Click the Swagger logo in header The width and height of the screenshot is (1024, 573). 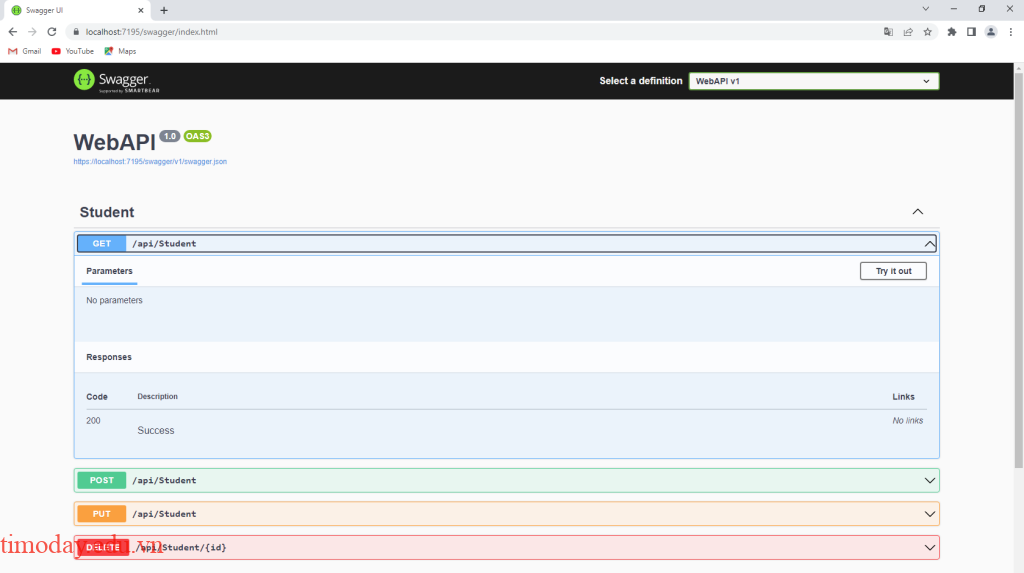tap(116, 81)
